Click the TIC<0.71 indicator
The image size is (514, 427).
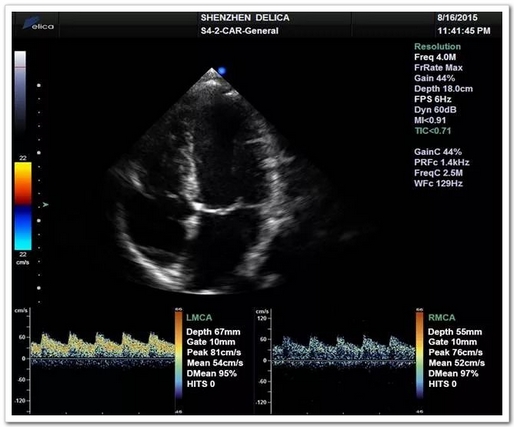(x=433, y=131)
